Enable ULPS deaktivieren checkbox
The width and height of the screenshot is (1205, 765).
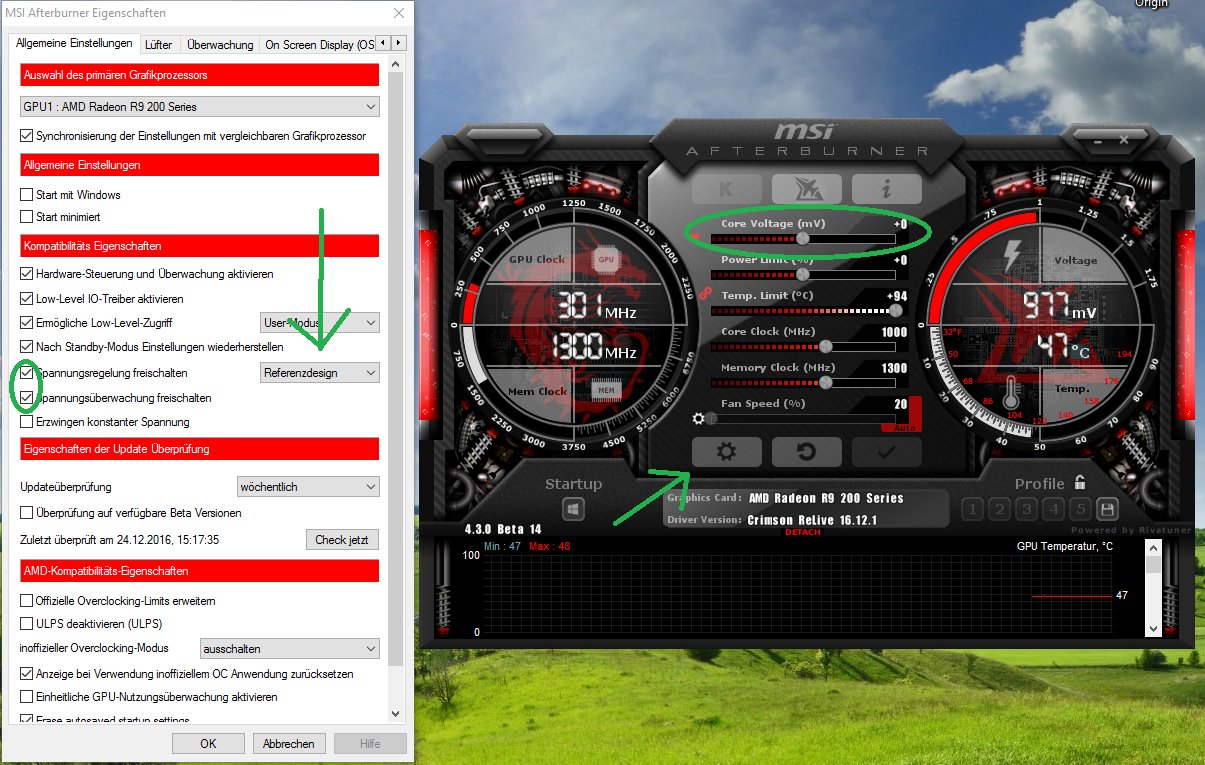click(27, 624)
